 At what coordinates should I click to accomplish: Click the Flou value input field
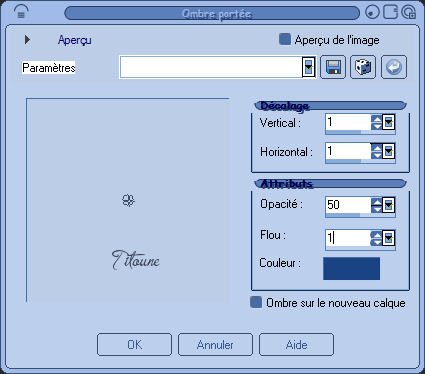348,238
